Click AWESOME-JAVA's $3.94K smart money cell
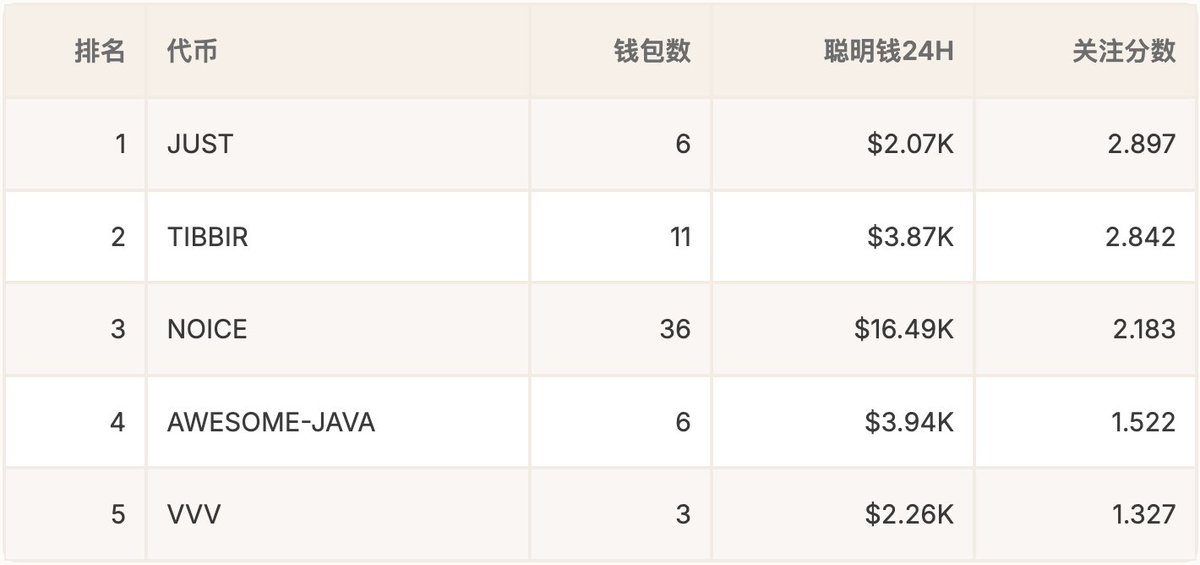 (x=910, y=422)
